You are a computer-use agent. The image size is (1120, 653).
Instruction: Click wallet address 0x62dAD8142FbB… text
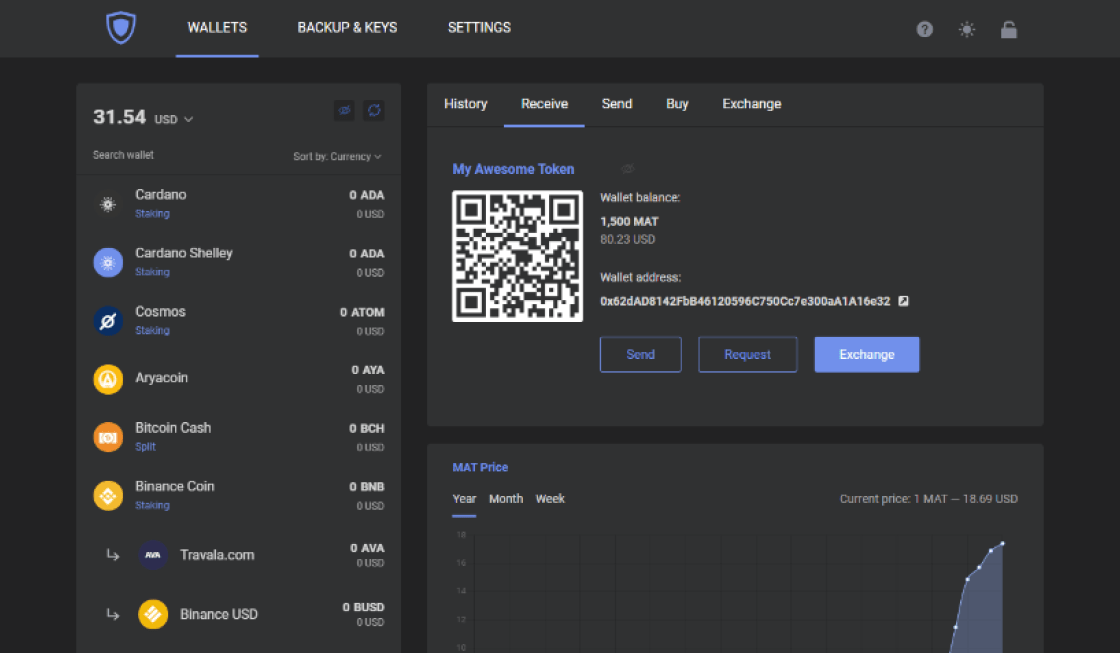(745, 301)
